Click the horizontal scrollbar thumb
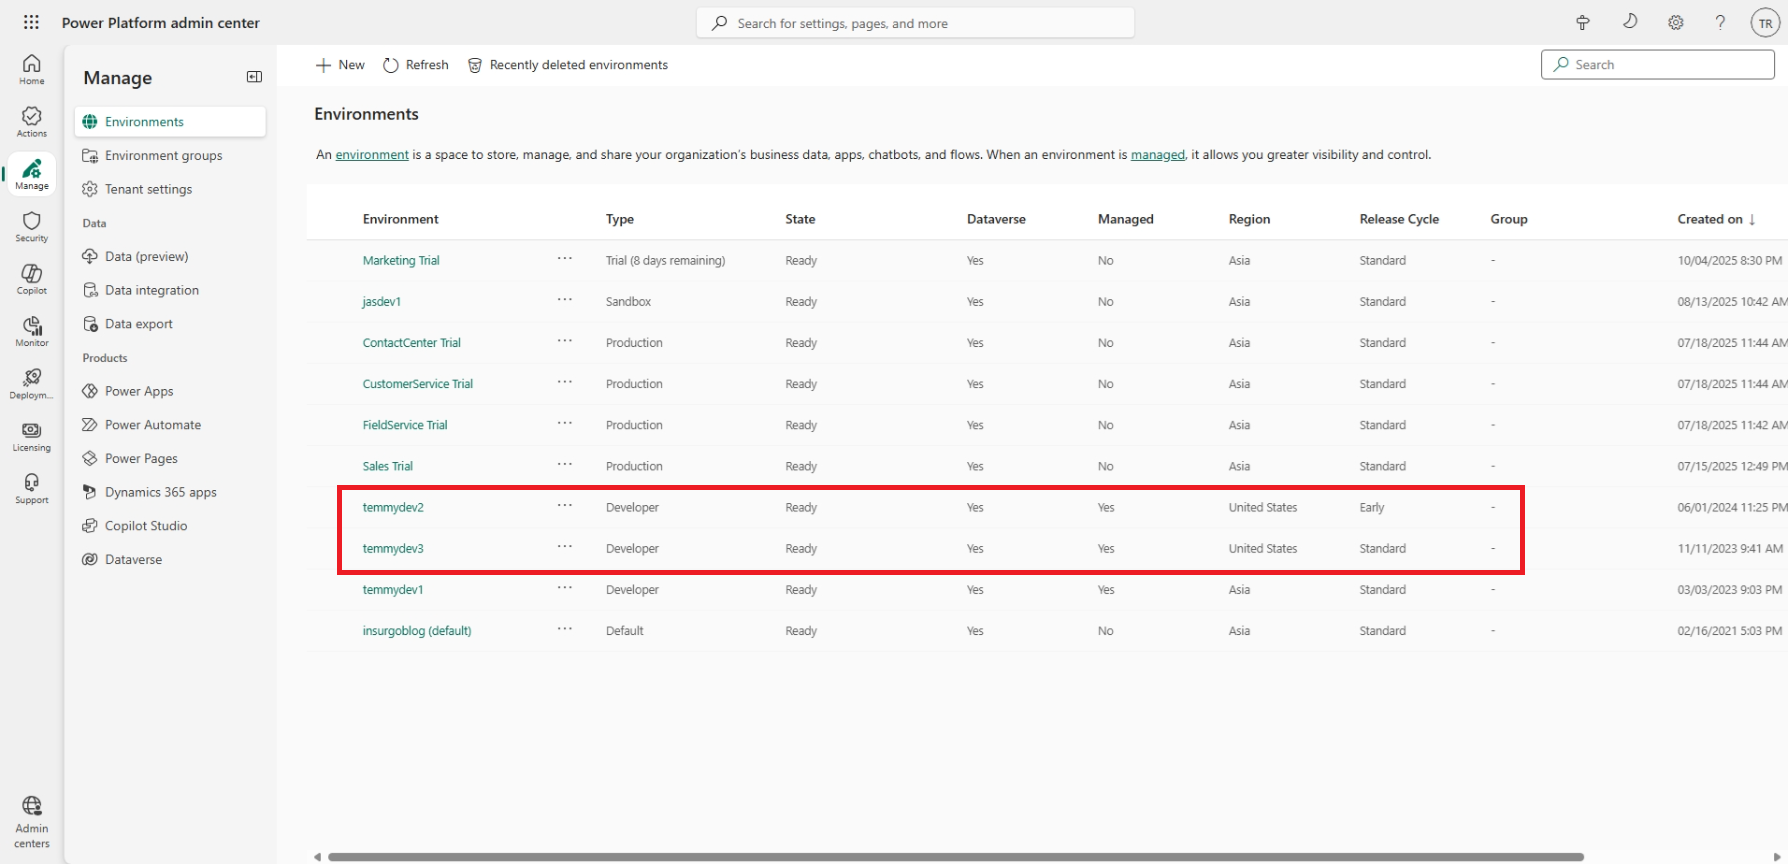The image size is (1788, 864). 956,857
